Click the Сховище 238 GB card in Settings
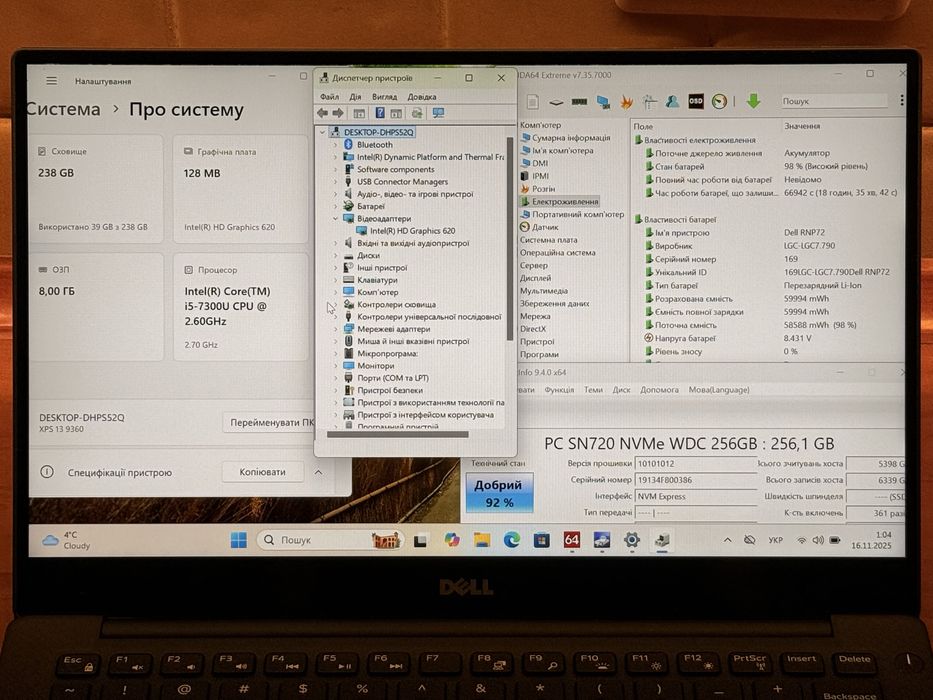The image size is (933, 700). tap(96, 189)
